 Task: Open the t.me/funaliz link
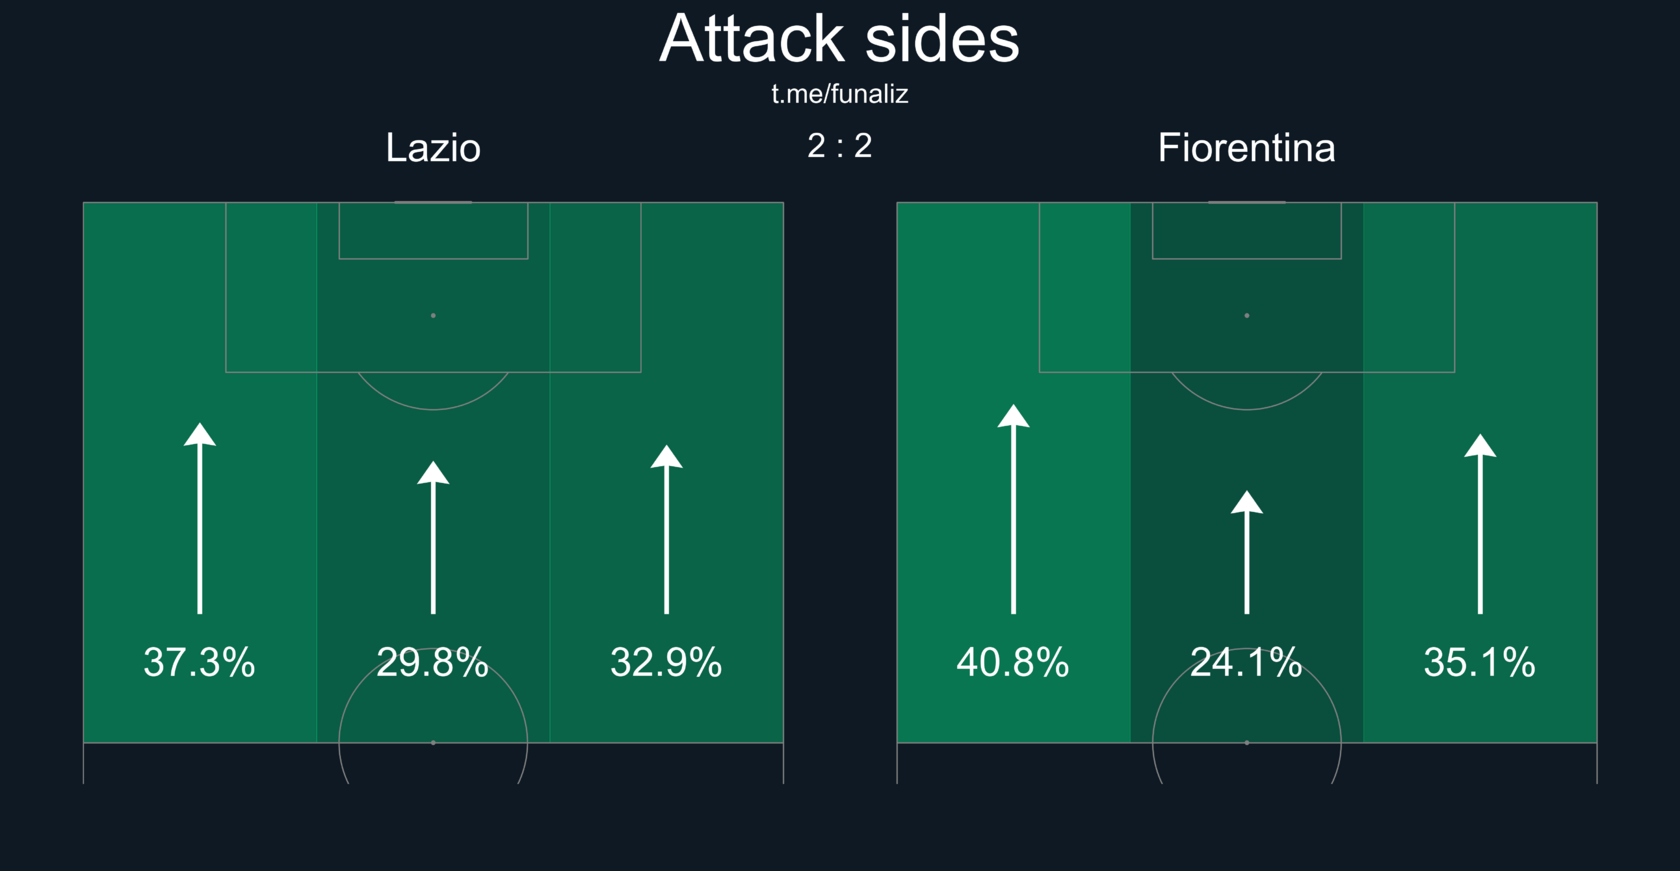coord(839,94)
